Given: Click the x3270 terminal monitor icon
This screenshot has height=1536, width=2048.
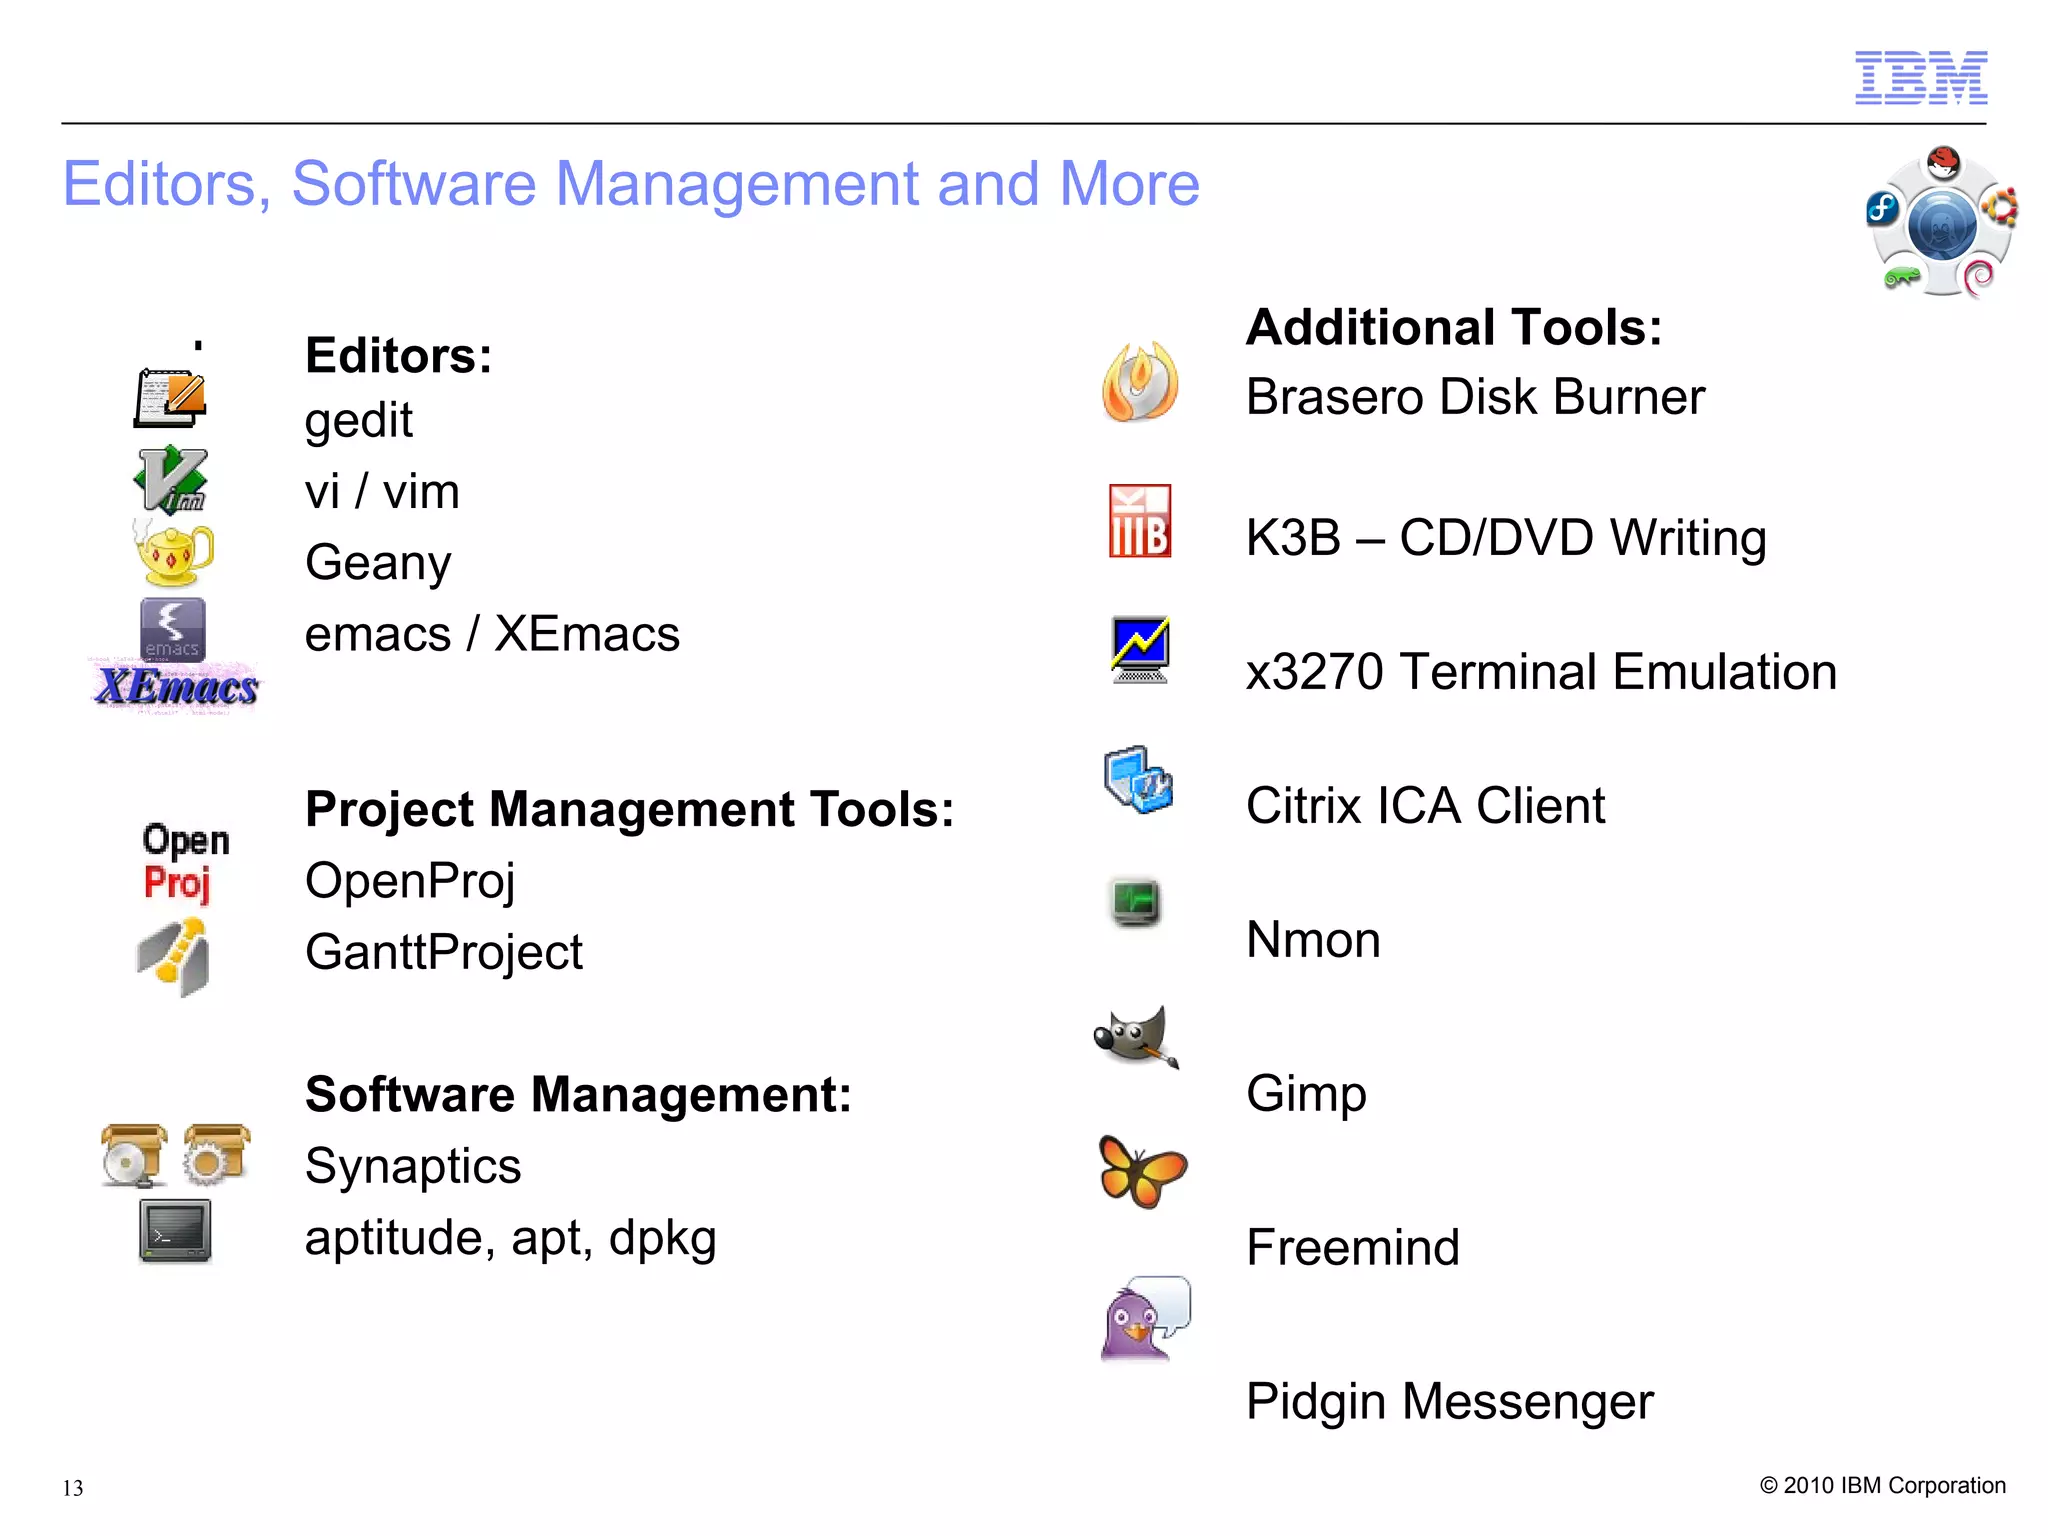Looking at the screenshot, I should [1140, 650].
